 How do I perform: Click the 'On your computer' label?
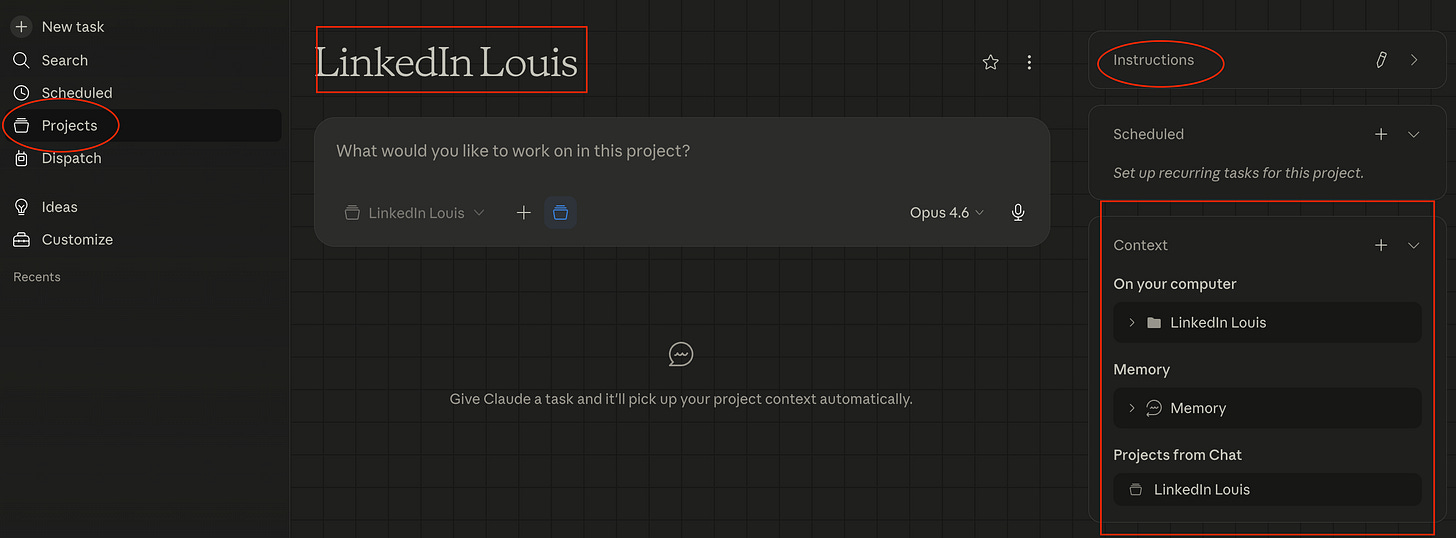tap(1175, 284)
